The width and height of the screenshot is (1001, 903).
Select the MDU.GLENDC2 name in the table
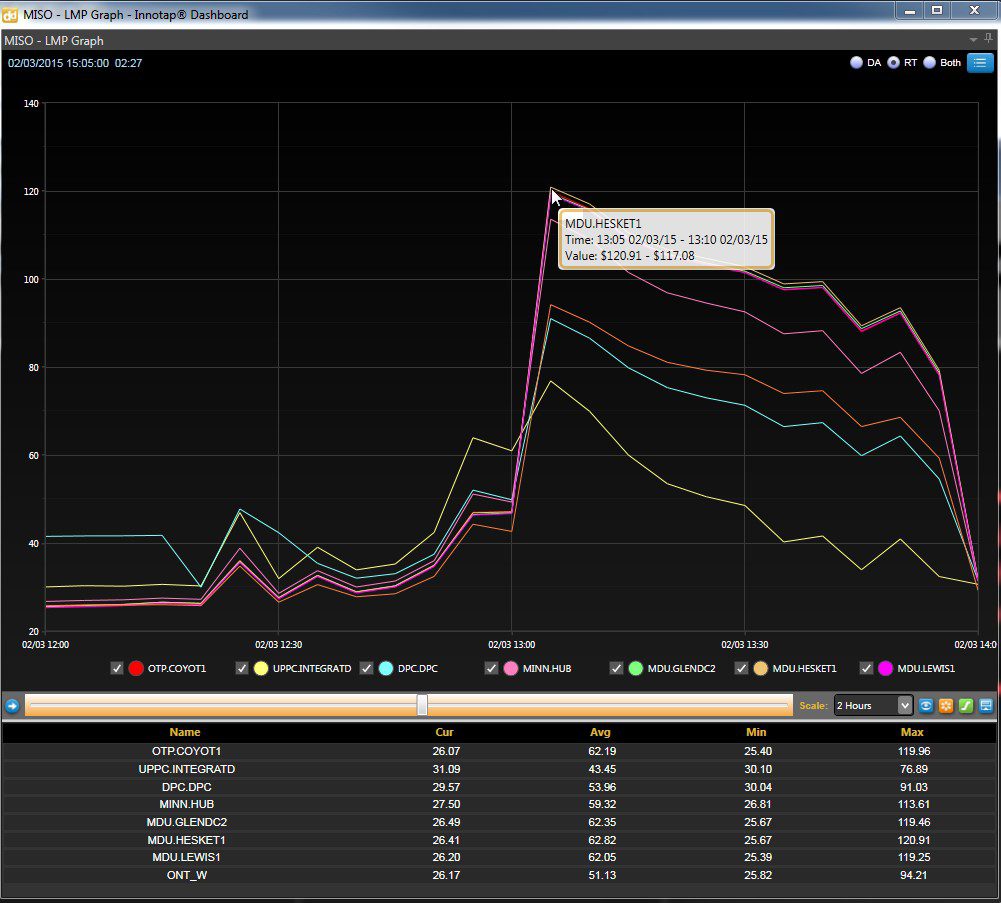coord(186,822)
